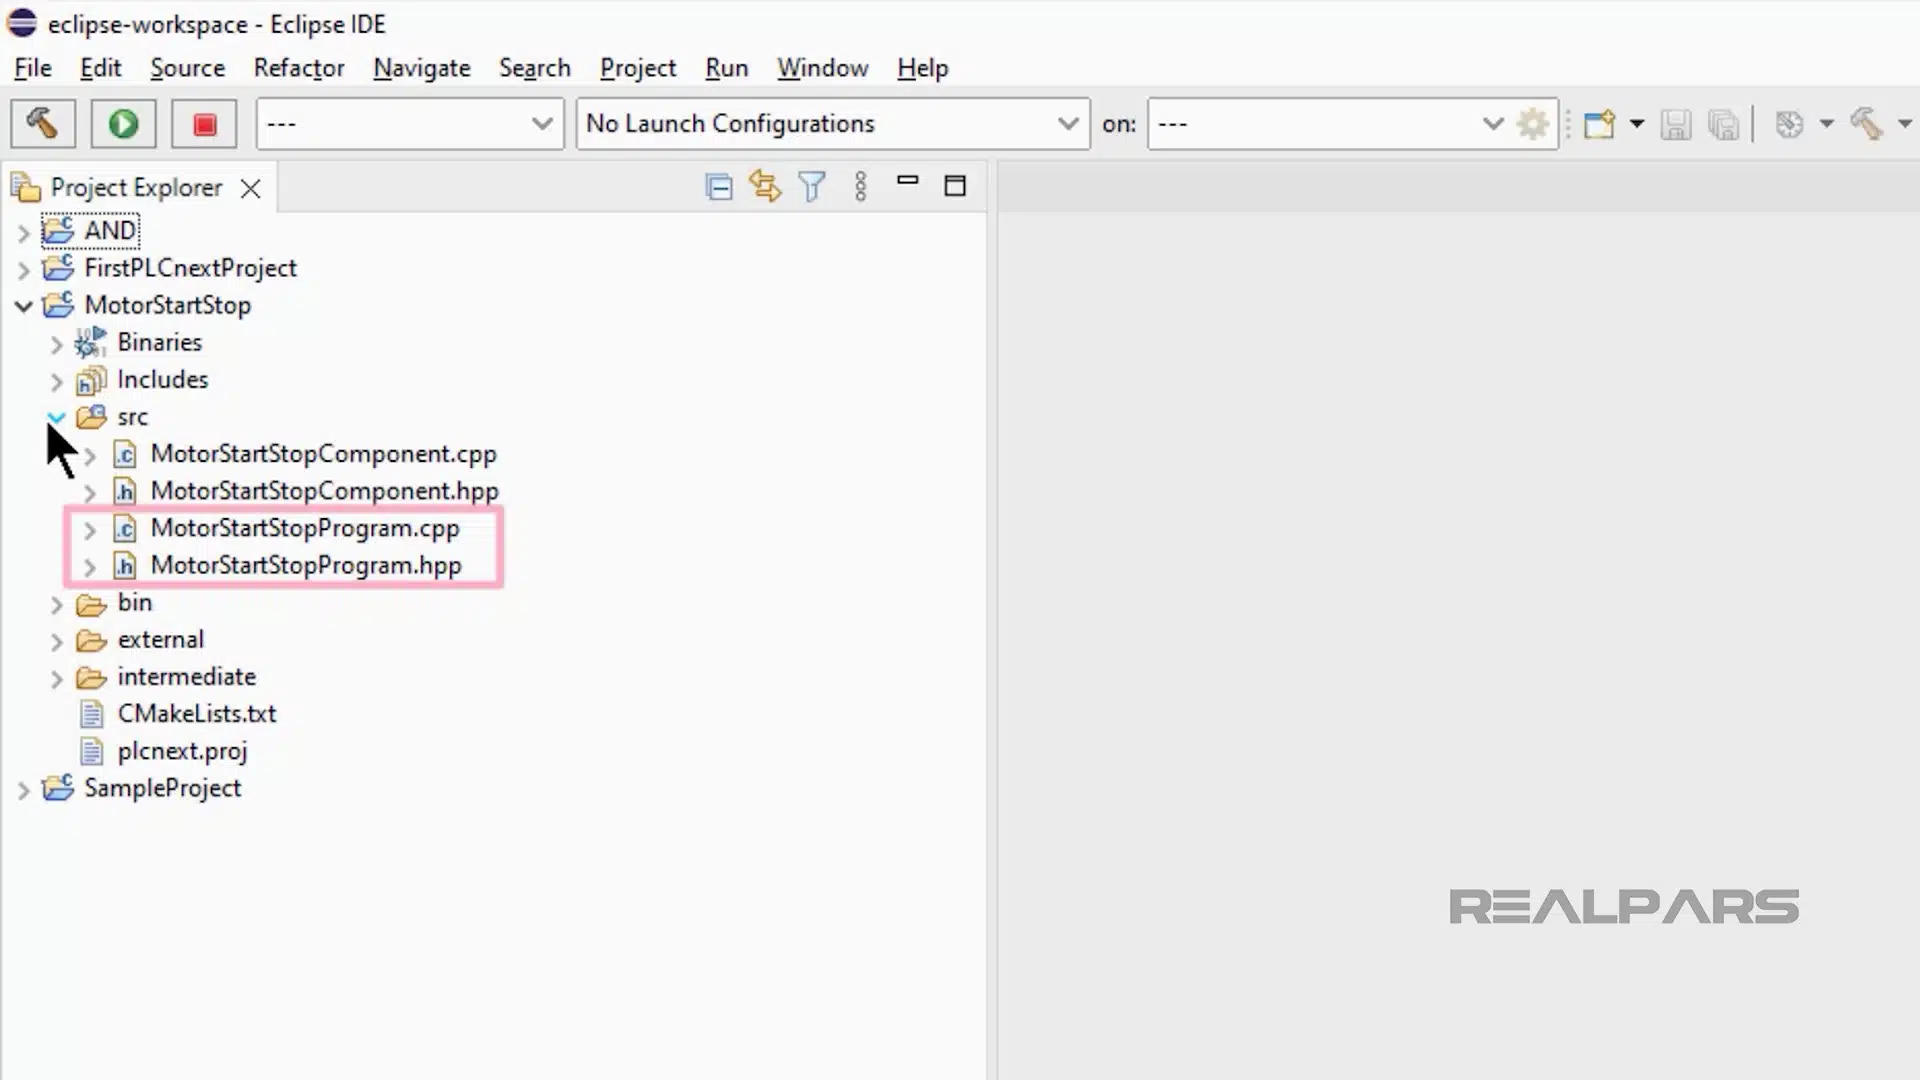Click the launch target settings gear
This screenshot has height=1080, width=1920.
point(1533,124)
